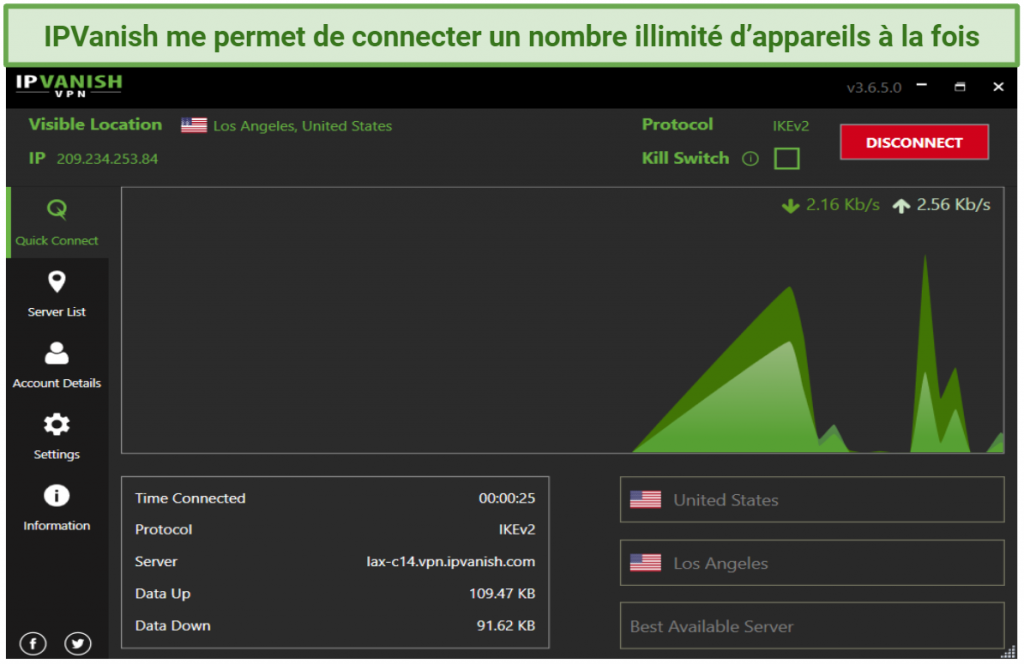
Task: Close the IPVanish window
Action: point(998,86)
